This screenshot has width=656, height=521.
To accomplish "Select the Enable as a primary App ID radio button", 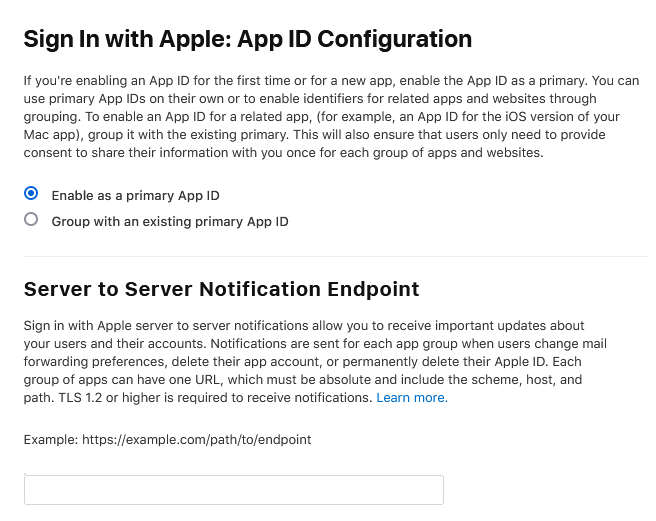I will [x=32, y=195].
